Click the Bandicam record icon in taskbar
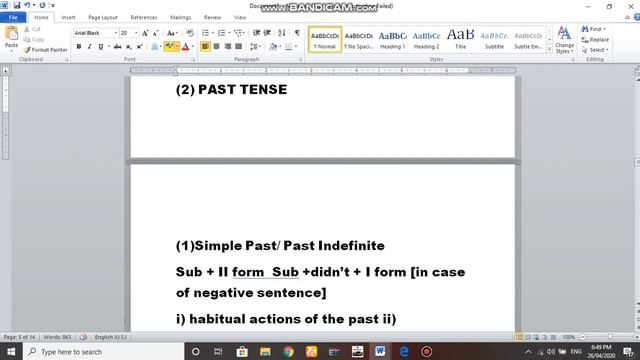This screenshot has width=640, height=360. pos(427,351)
